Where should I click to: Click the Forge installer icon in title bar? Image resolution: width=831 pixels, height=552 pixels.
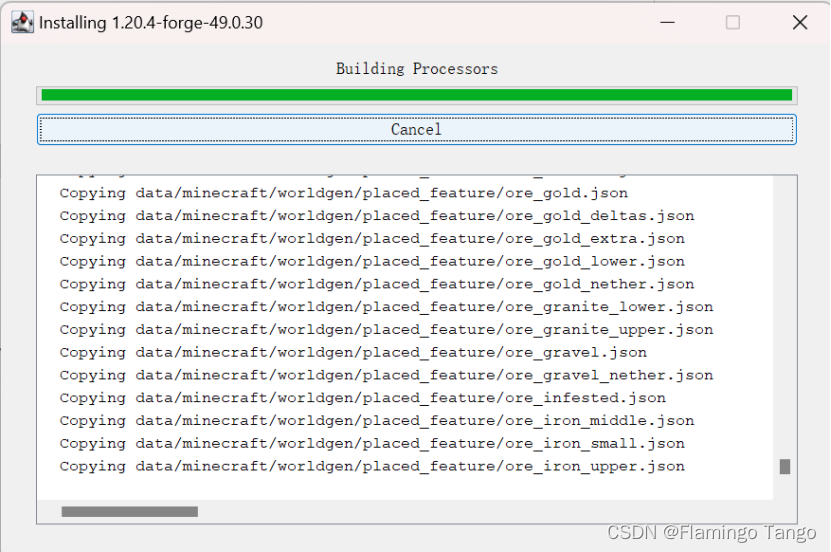(22, 23)
